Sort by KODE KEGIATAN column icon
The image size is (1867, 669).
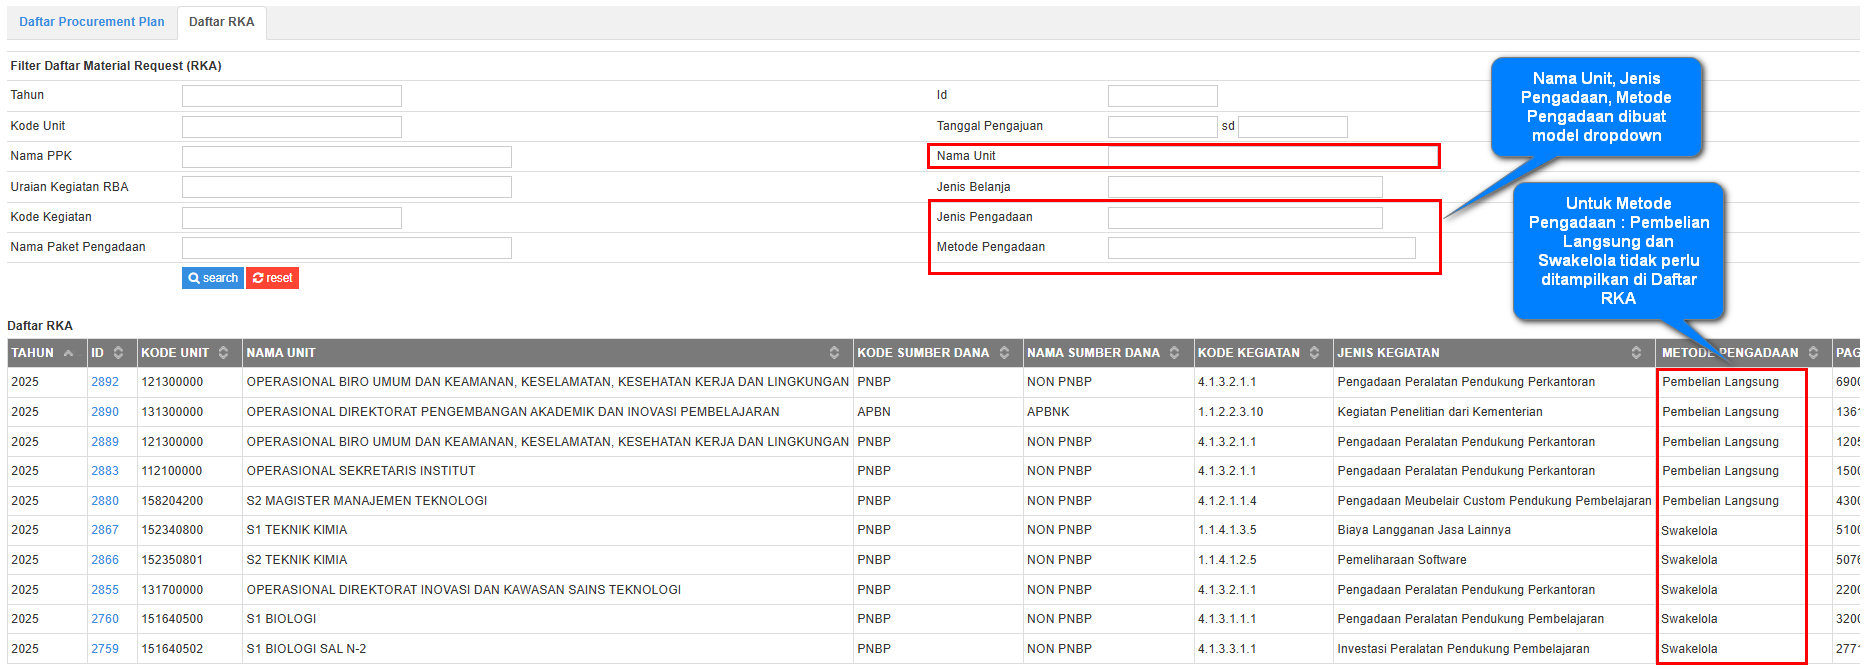tap(1314, 353)
